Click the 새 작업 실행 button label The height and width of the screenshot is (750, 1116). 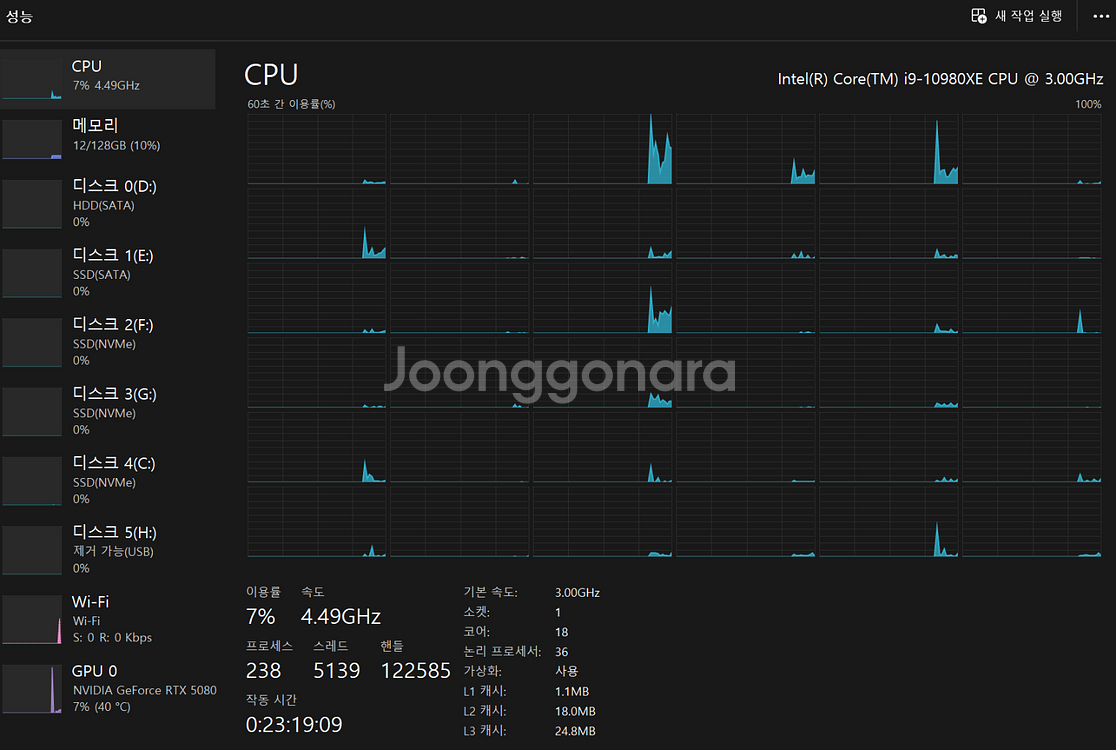1028,16
